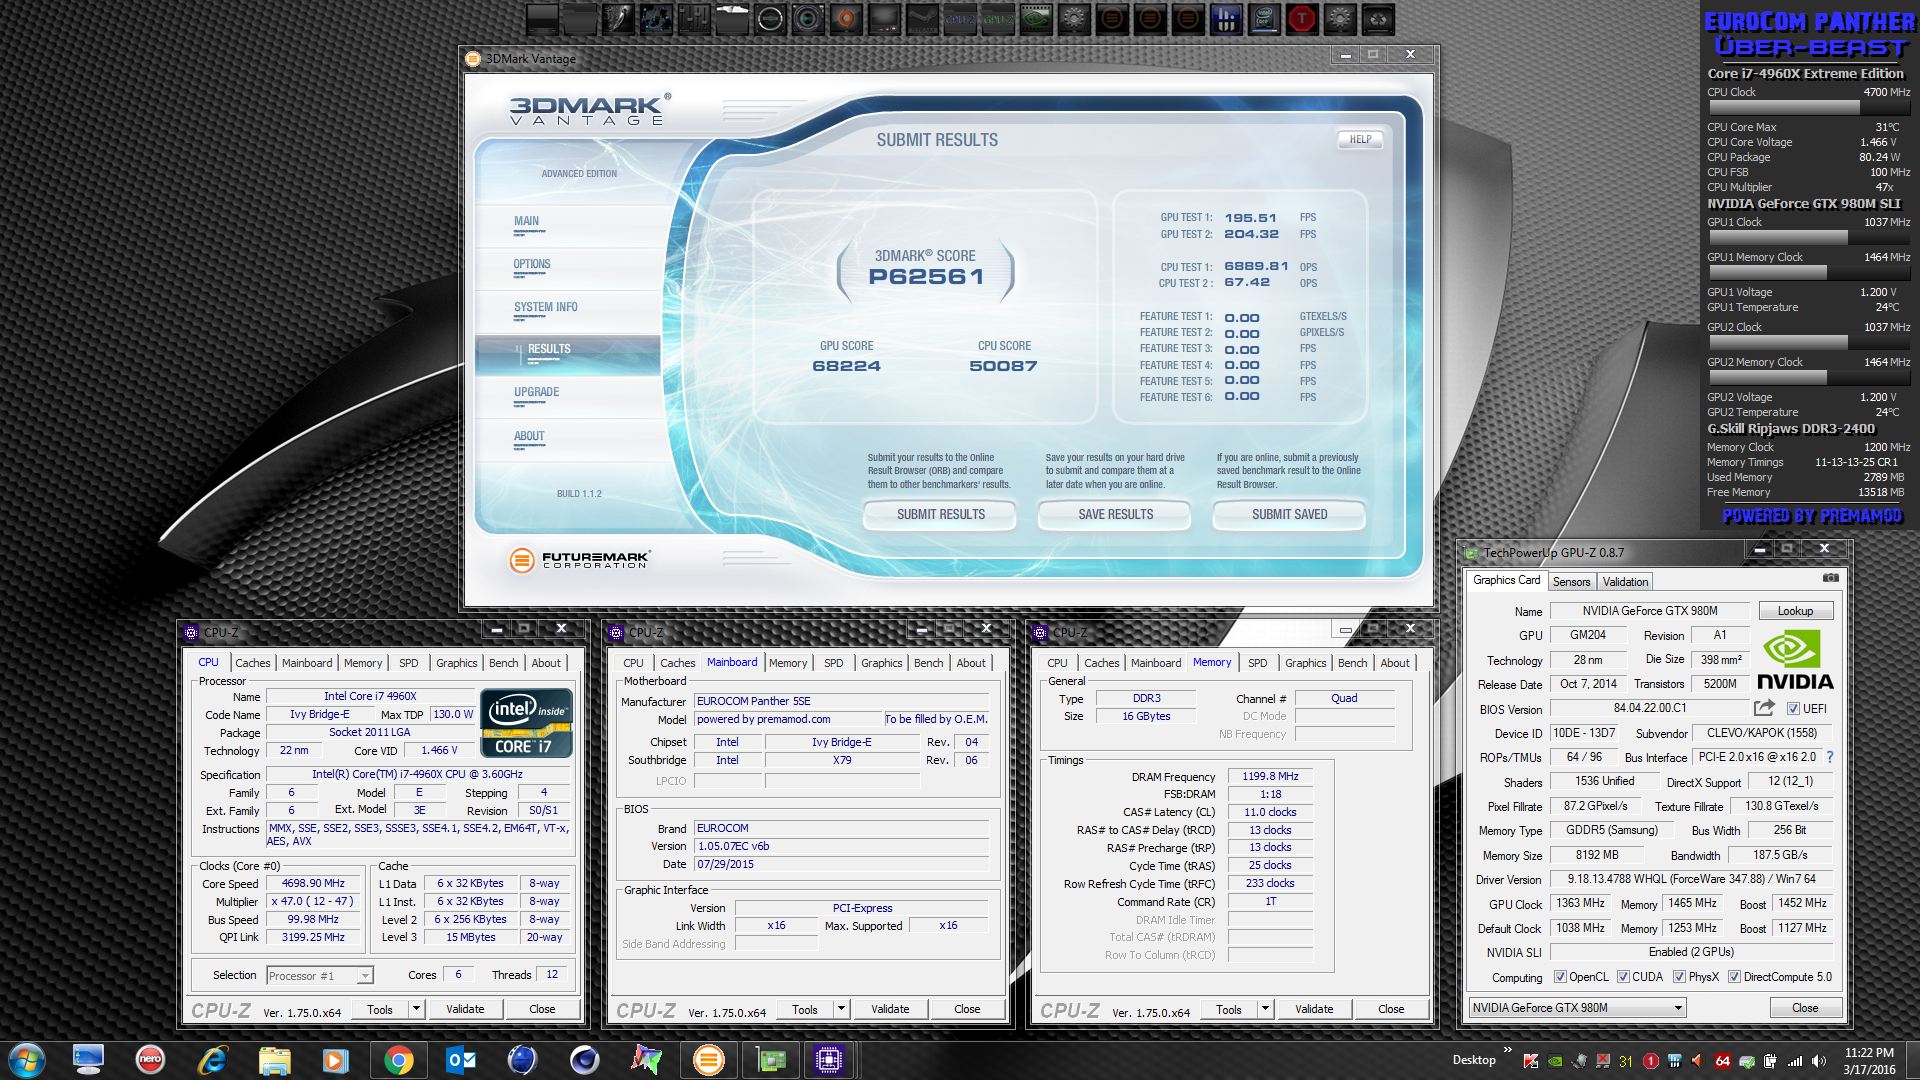Screen dimensions: 1920x1080
Task: Toggle the PhysX checkbox
Action: pos(1679,977)
